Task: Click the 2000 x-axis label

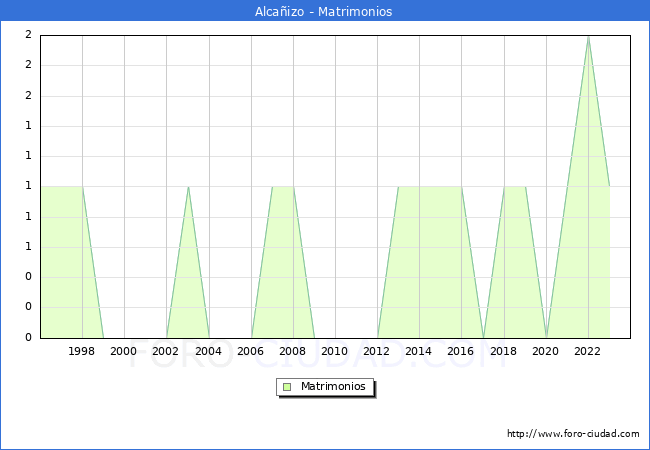Action: [124, 351]
